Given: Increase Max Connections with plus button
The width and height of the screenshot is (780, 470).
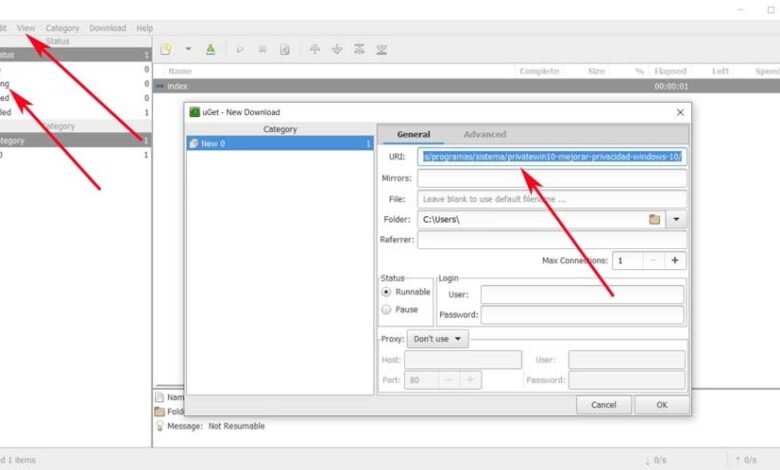Looking at the screenshot, I should [x=675, y=260].
